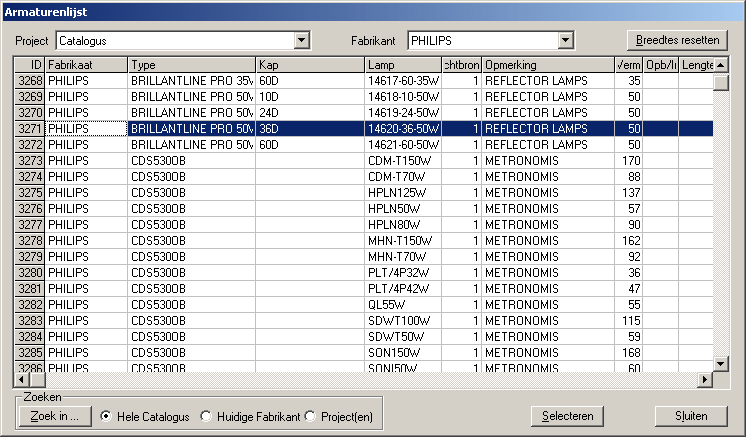Click lamp cell 14621-60-50W
746x437 pixels.
[x=403, y=145]
